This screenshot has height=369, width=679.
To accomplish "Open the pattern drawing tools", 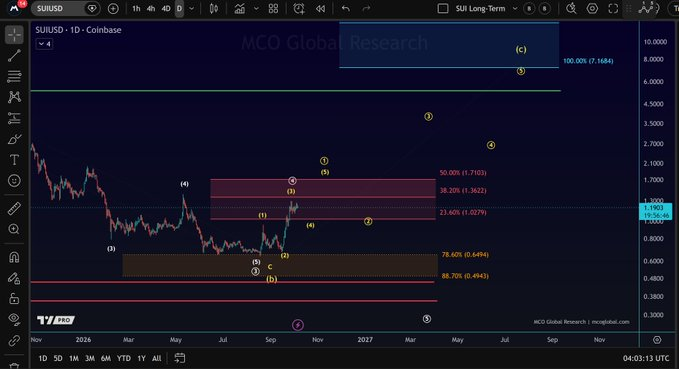I will coord(14,97).
